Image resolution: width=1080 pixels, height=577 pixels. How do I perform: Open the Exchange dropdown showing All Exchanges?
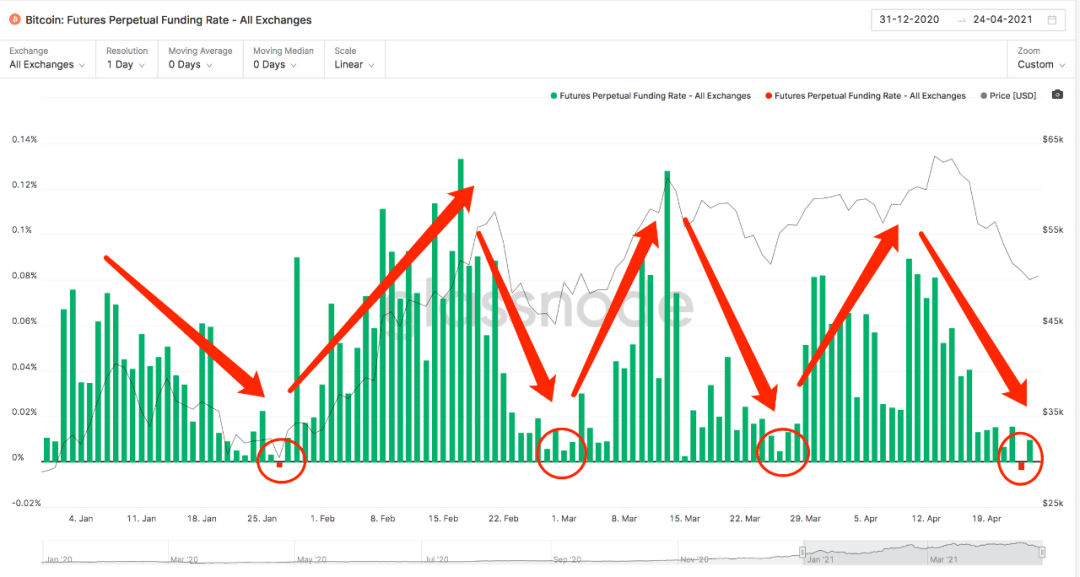47,59
